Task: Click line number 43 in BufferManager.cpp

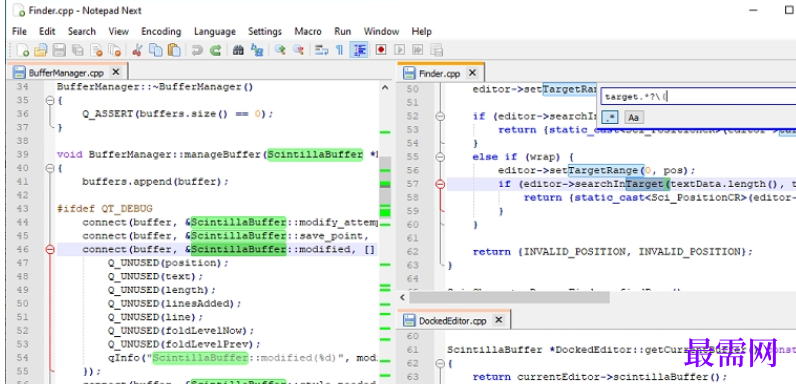Action: click(x=22, y=209)
